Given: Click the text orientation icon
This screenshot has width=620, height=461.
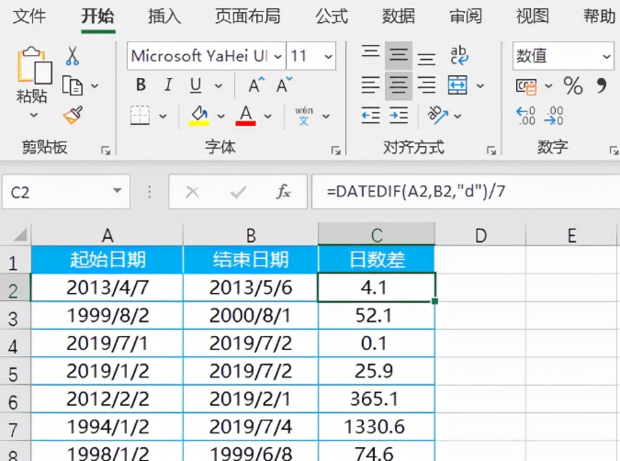Looking at the screenshot, I should click(438, 115).
